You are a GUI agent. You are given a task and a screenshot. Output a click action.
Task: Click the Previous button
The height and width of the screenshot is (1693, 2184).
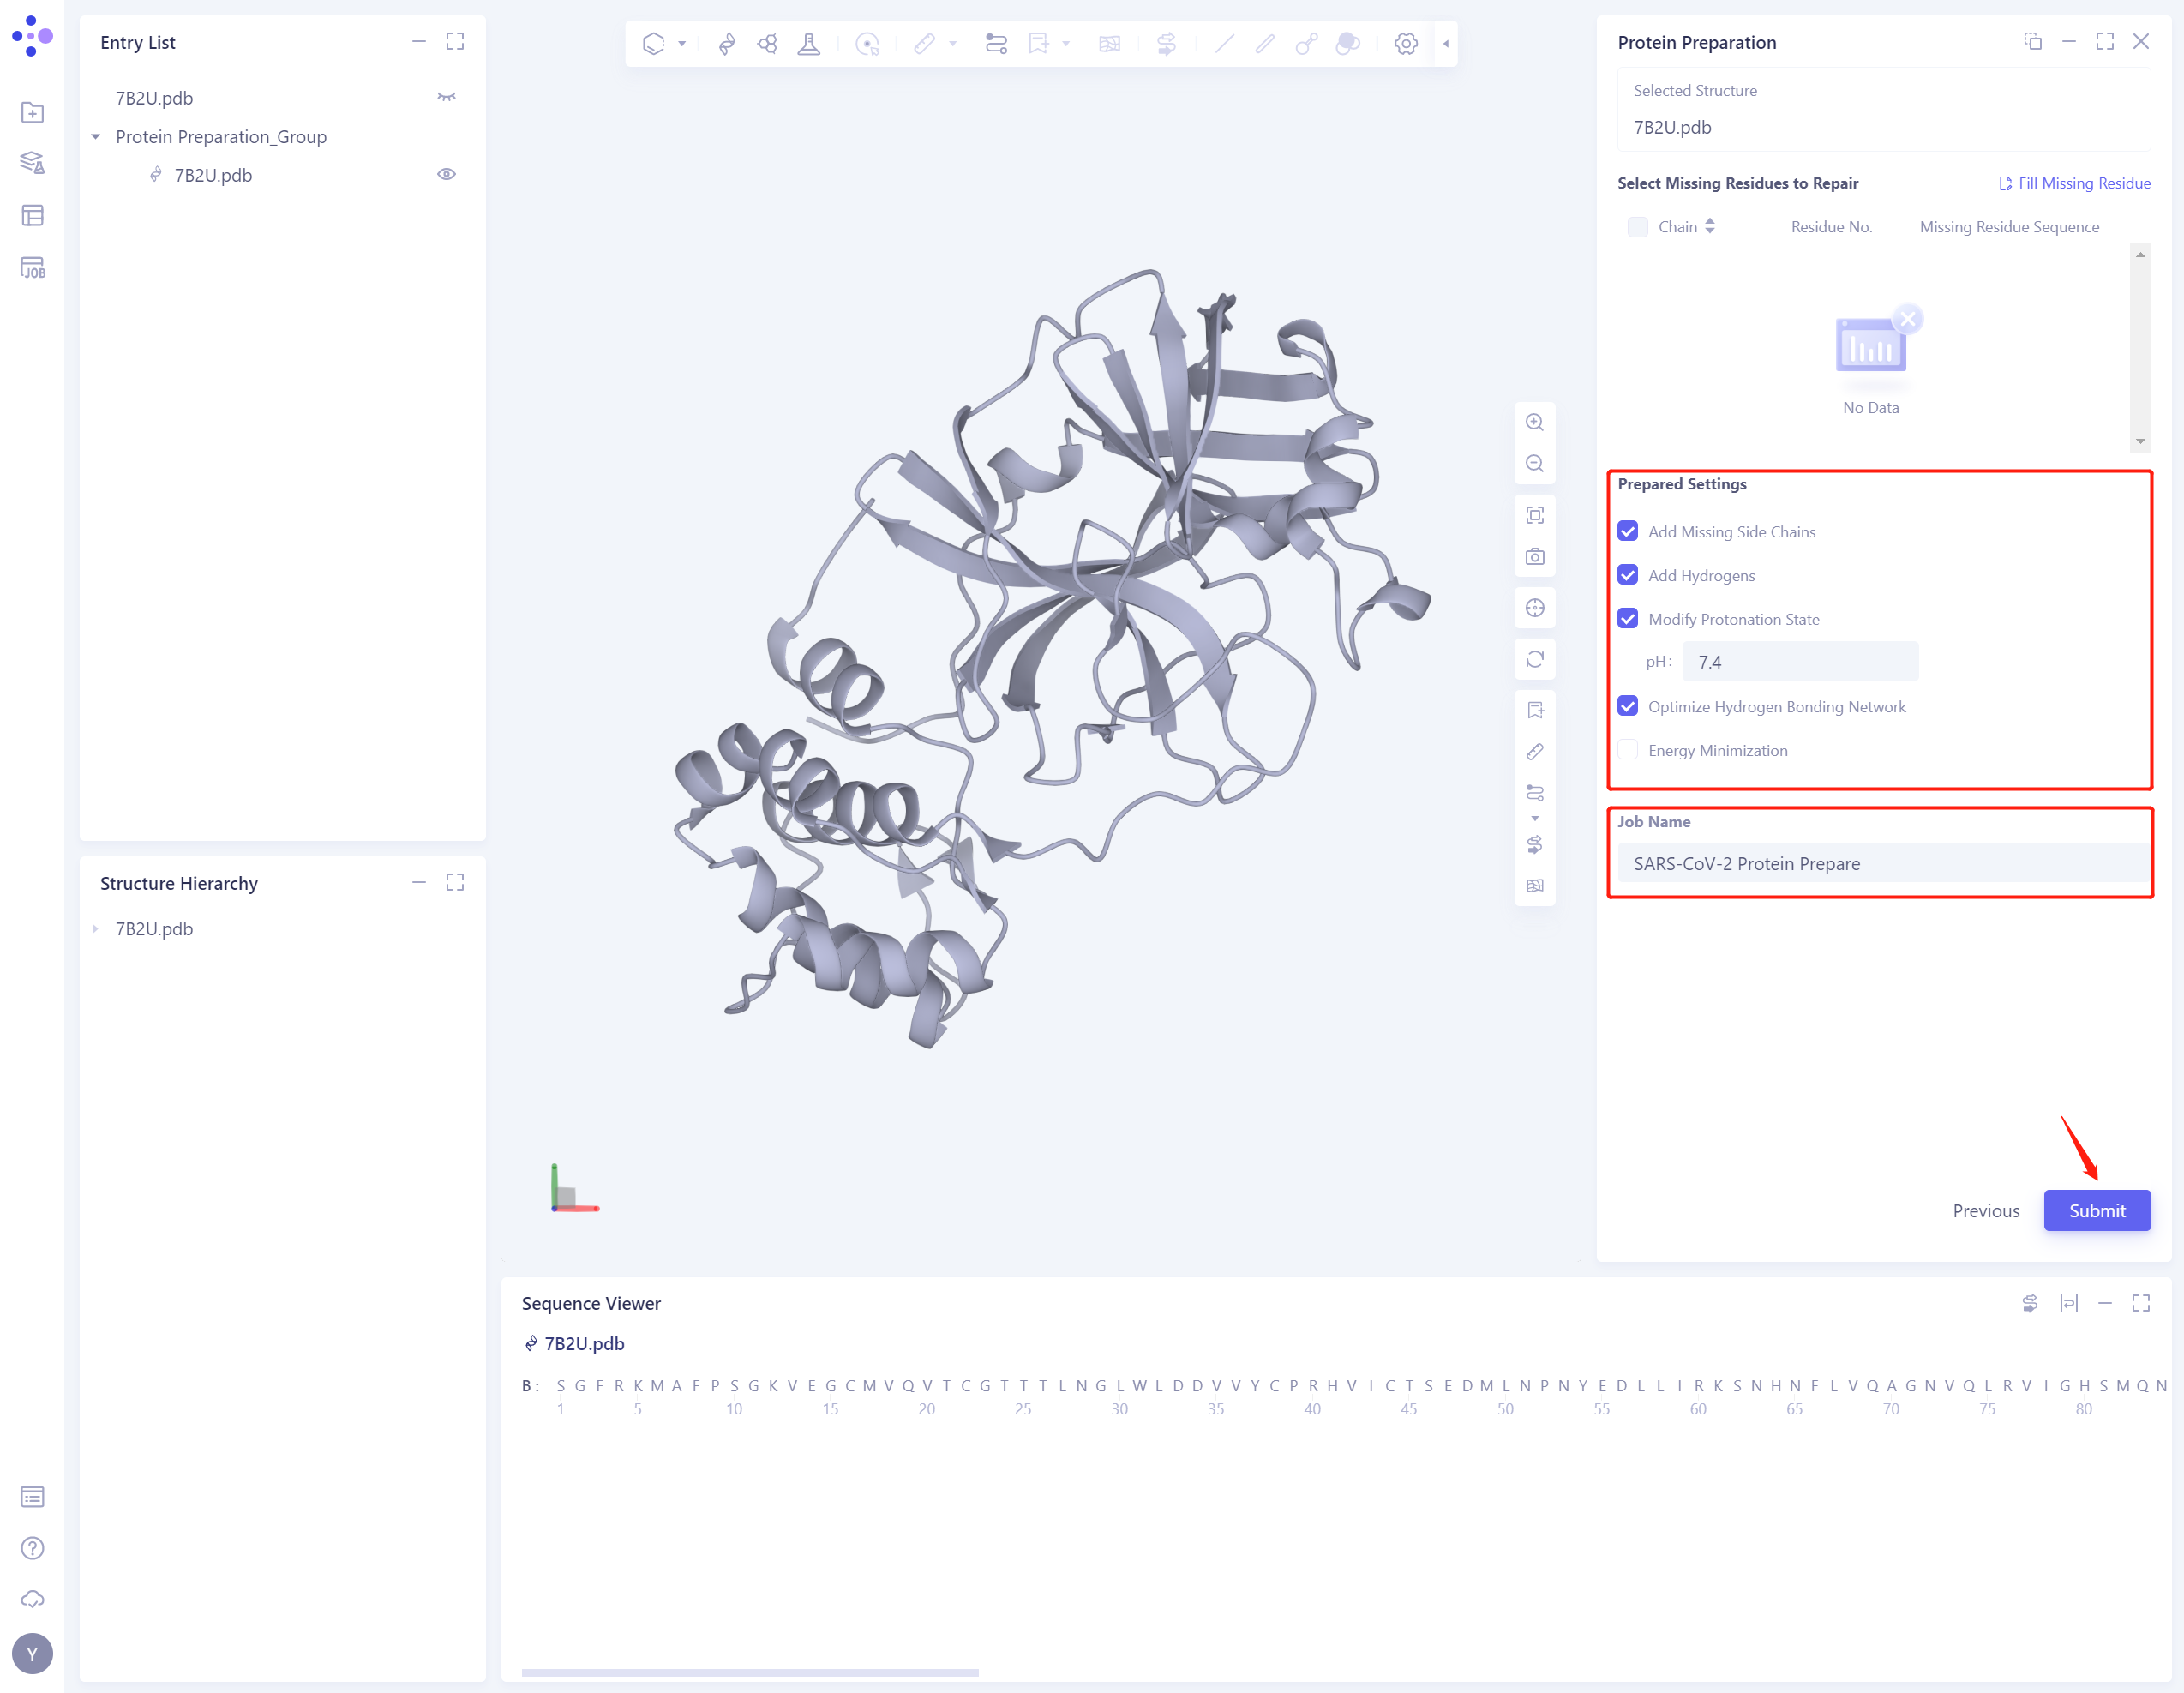pyautogui.click(x=1986, y=1211)
